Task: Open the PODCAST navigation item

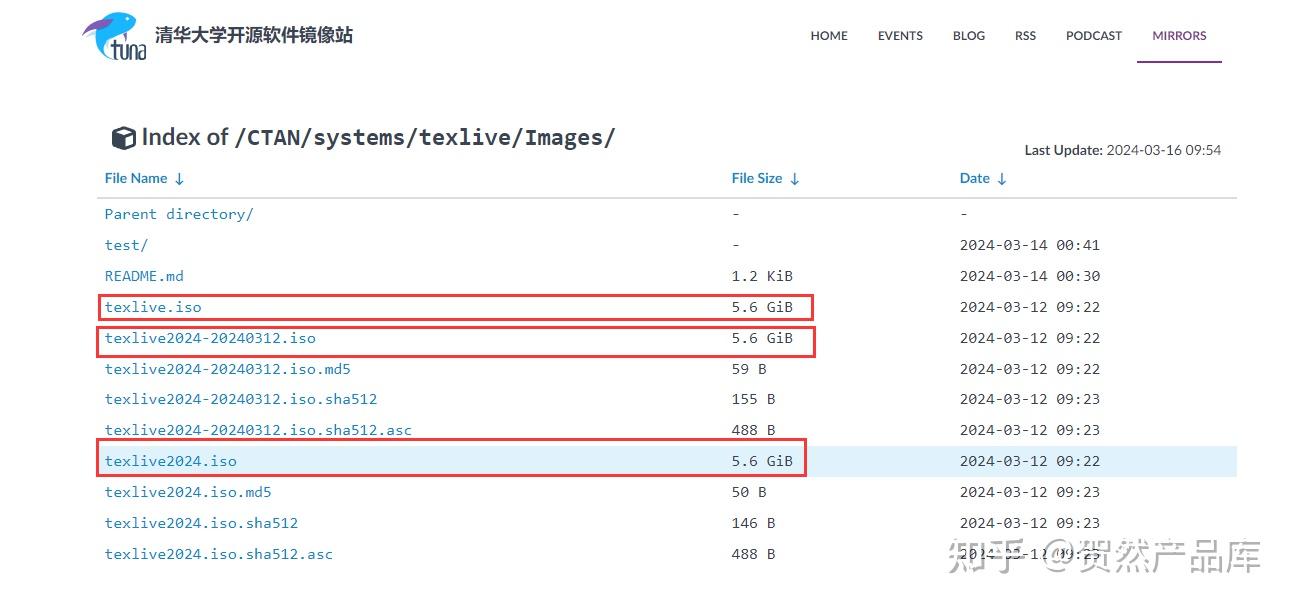Action: click(x=1094, y=36)
